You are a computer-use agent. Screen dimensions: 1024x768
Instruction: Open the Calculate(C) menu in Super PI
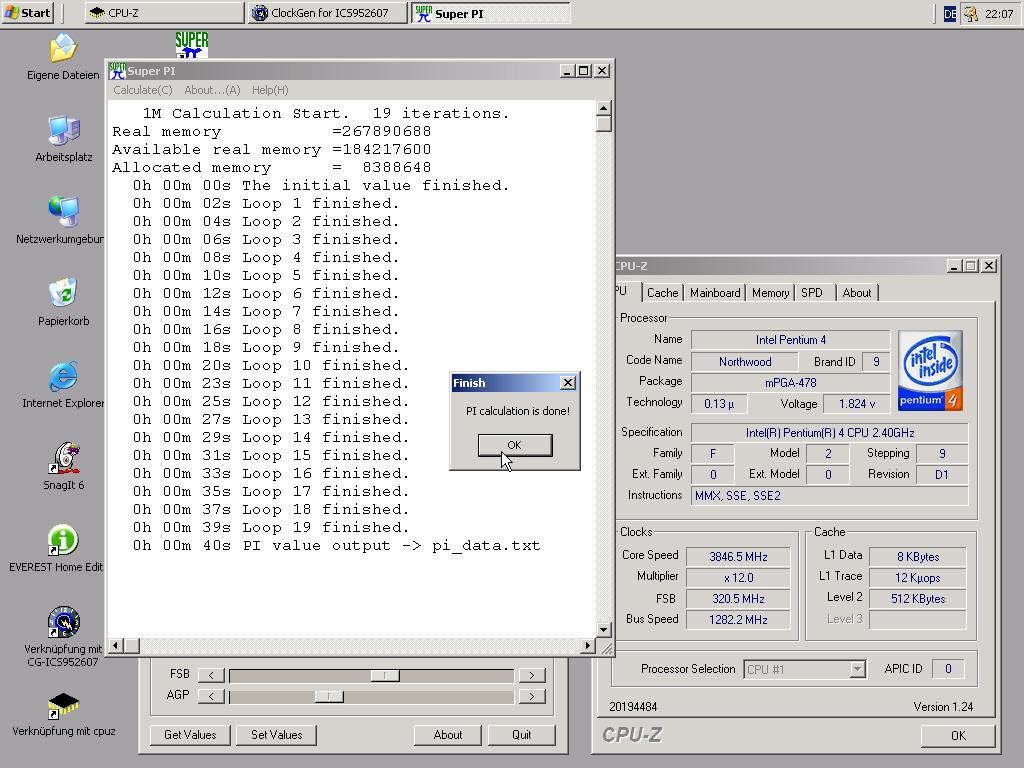(x=143, y=90)
